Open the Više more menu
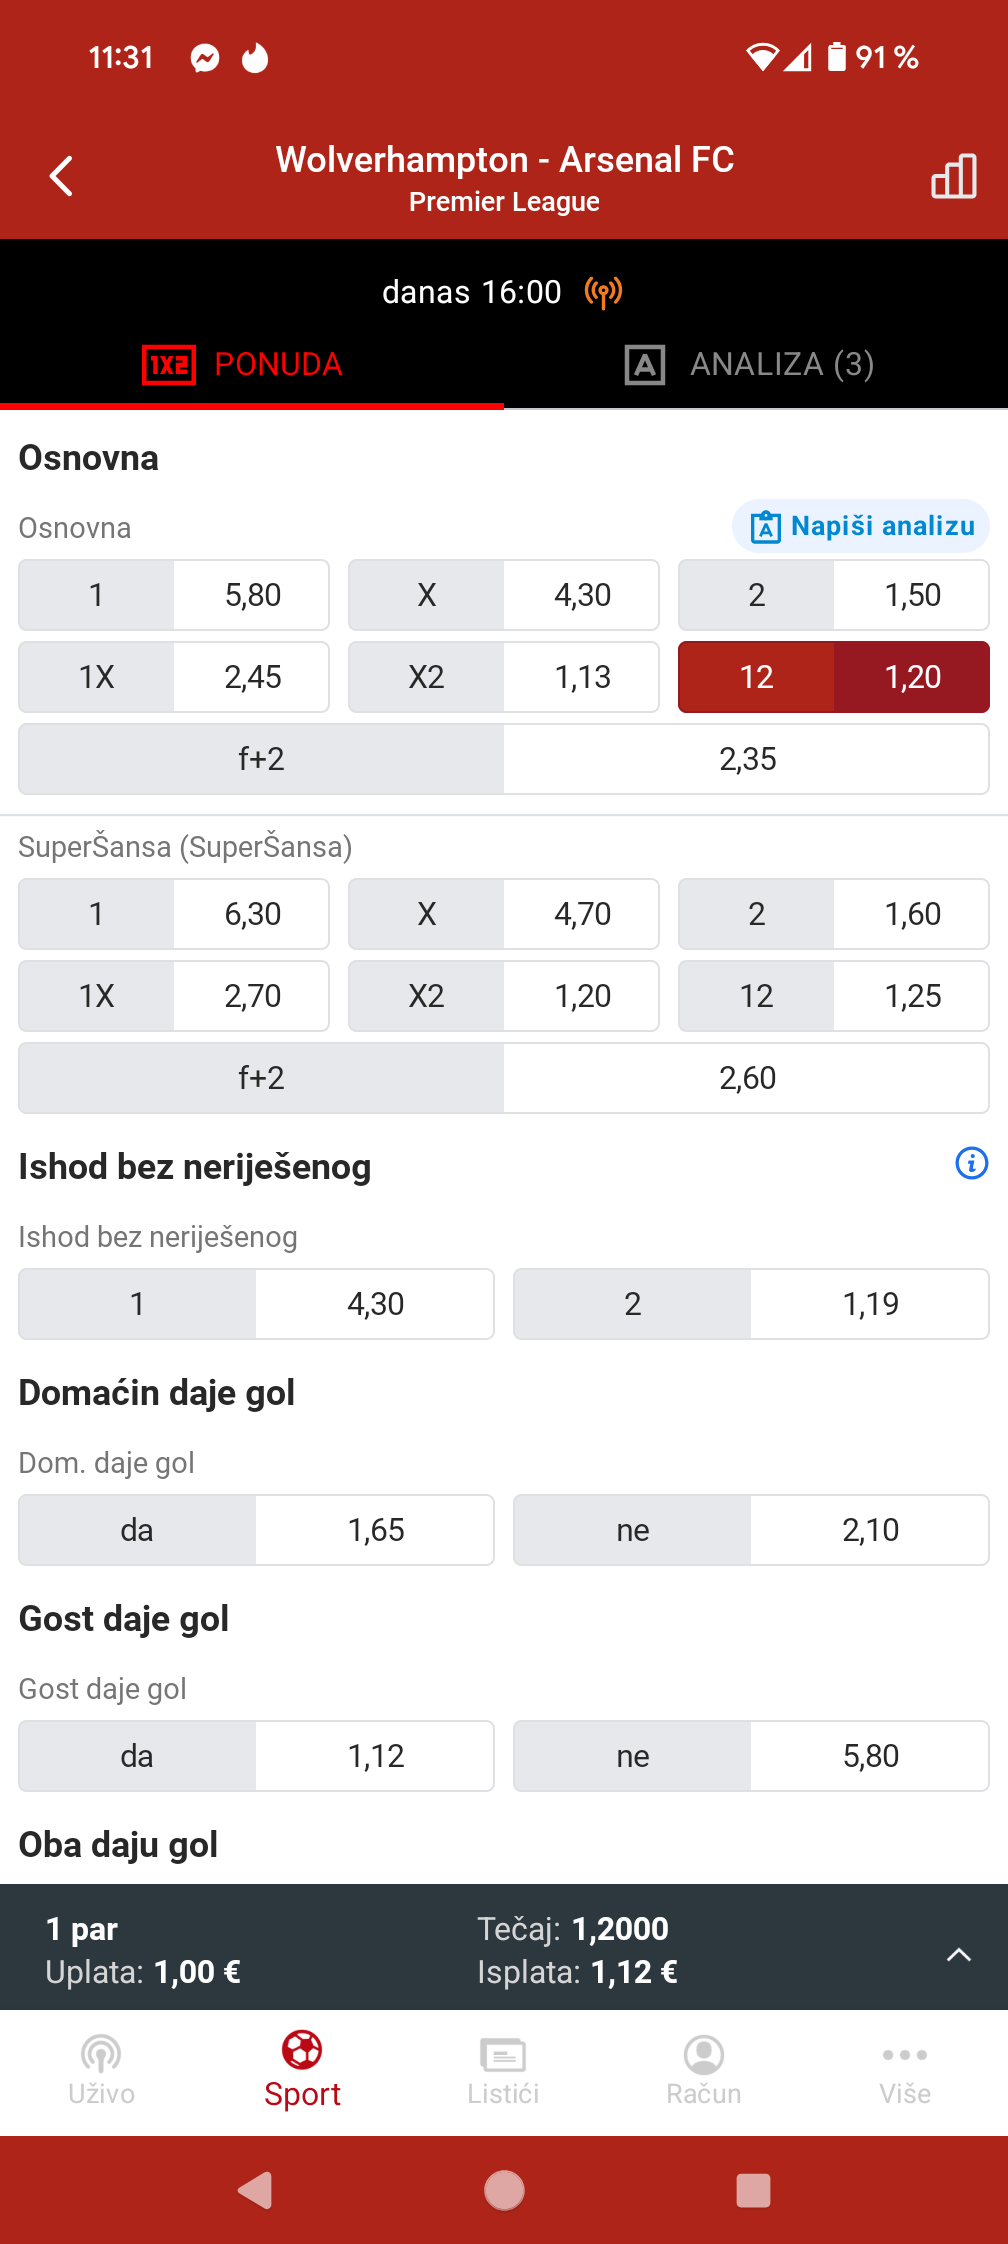 [x=905, y=2068]
